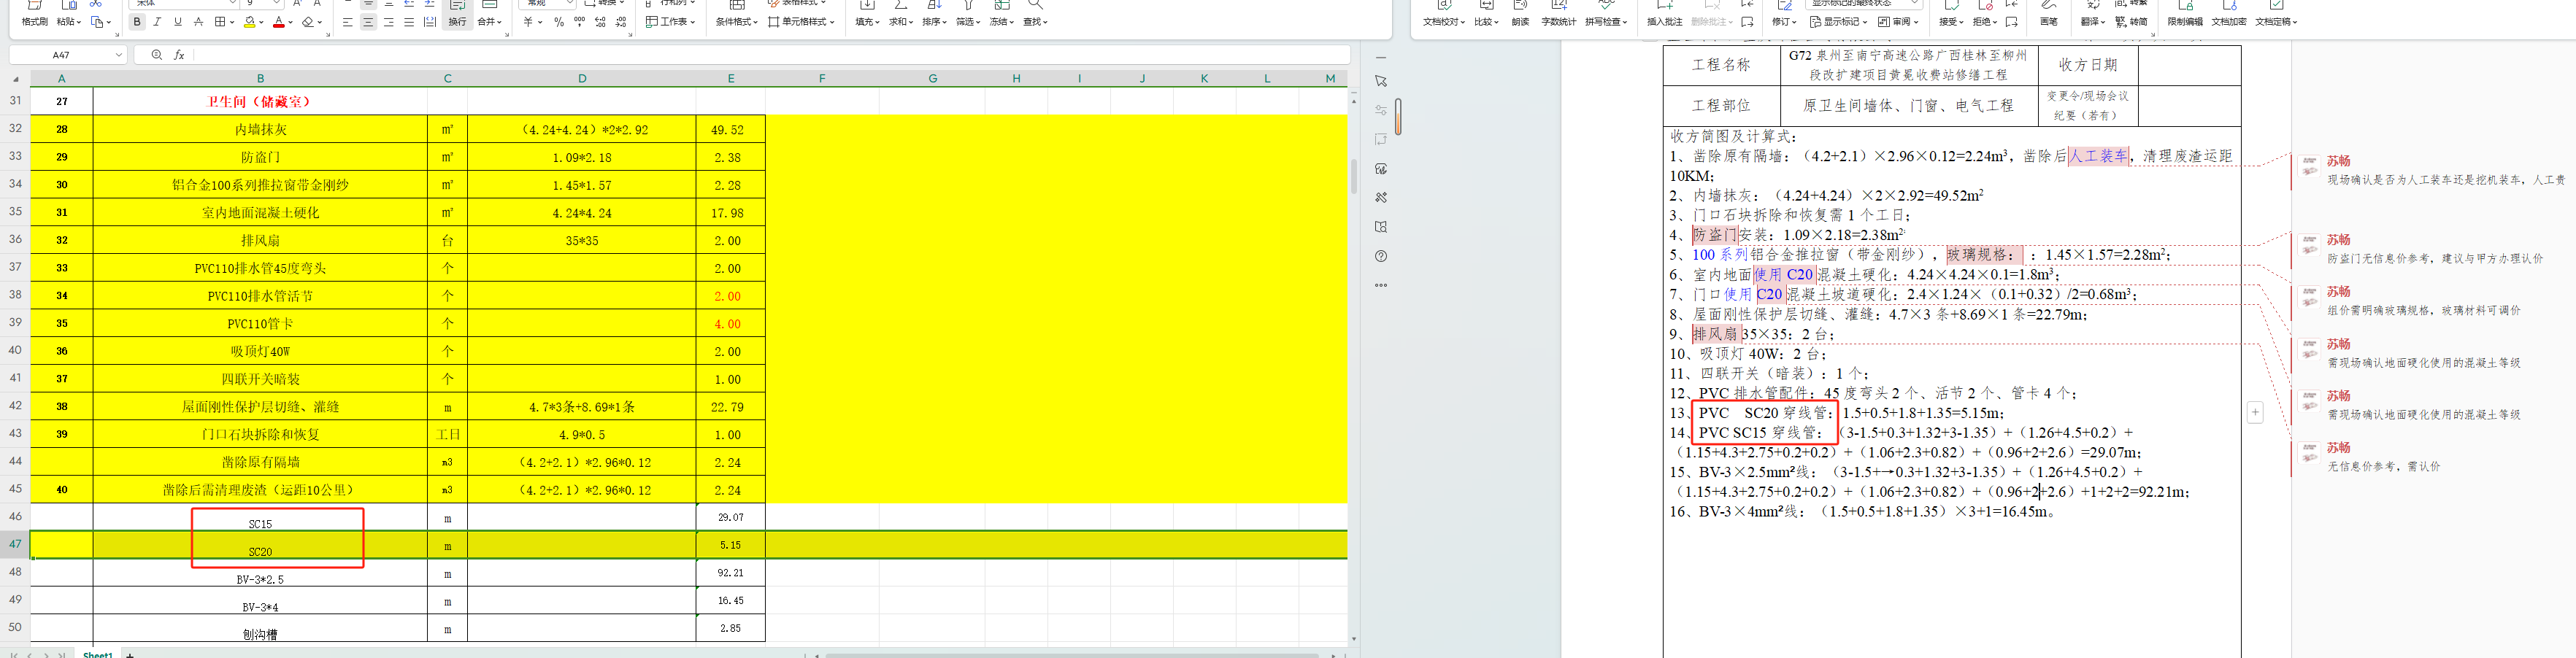Click the Read Aloud (朗读) button
The image size is (2576, 658).
[x=1520, y=14]
